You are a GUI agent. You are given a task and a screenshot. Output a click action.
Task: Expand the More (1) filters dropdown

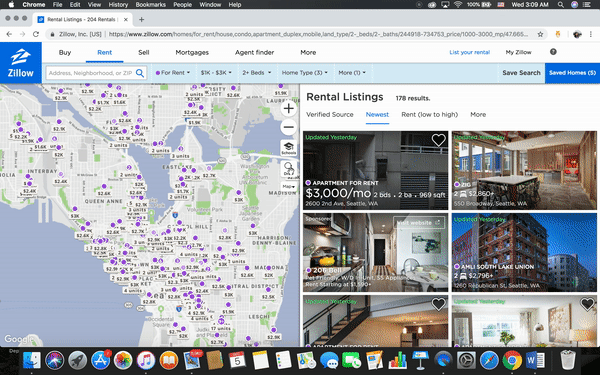coord(352,73)
